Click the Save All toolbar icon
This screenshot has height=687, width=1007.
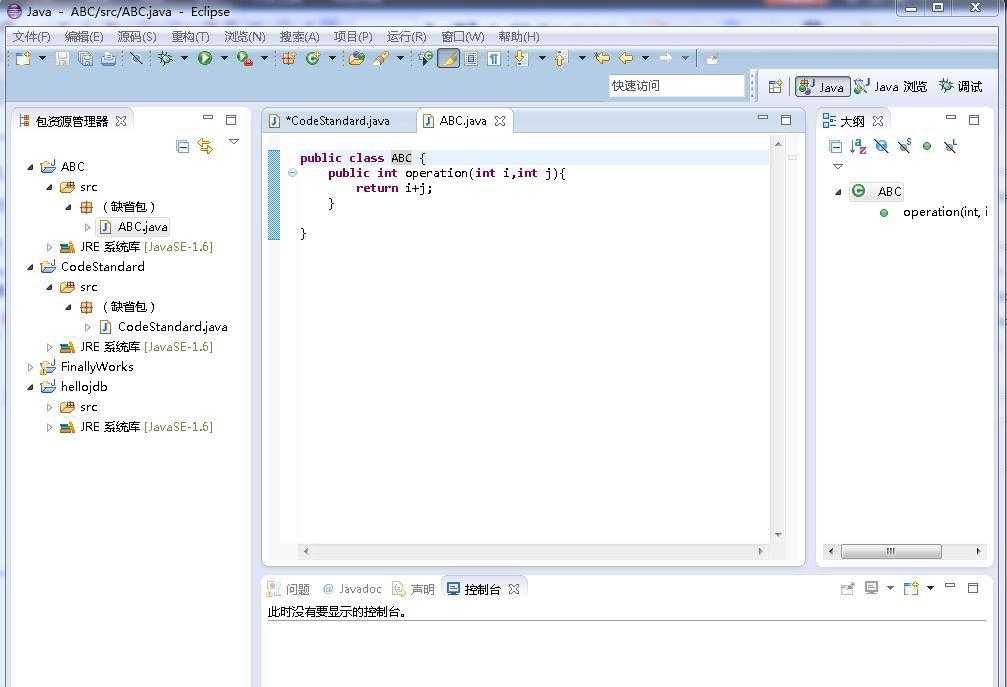[x=85, y=59]
